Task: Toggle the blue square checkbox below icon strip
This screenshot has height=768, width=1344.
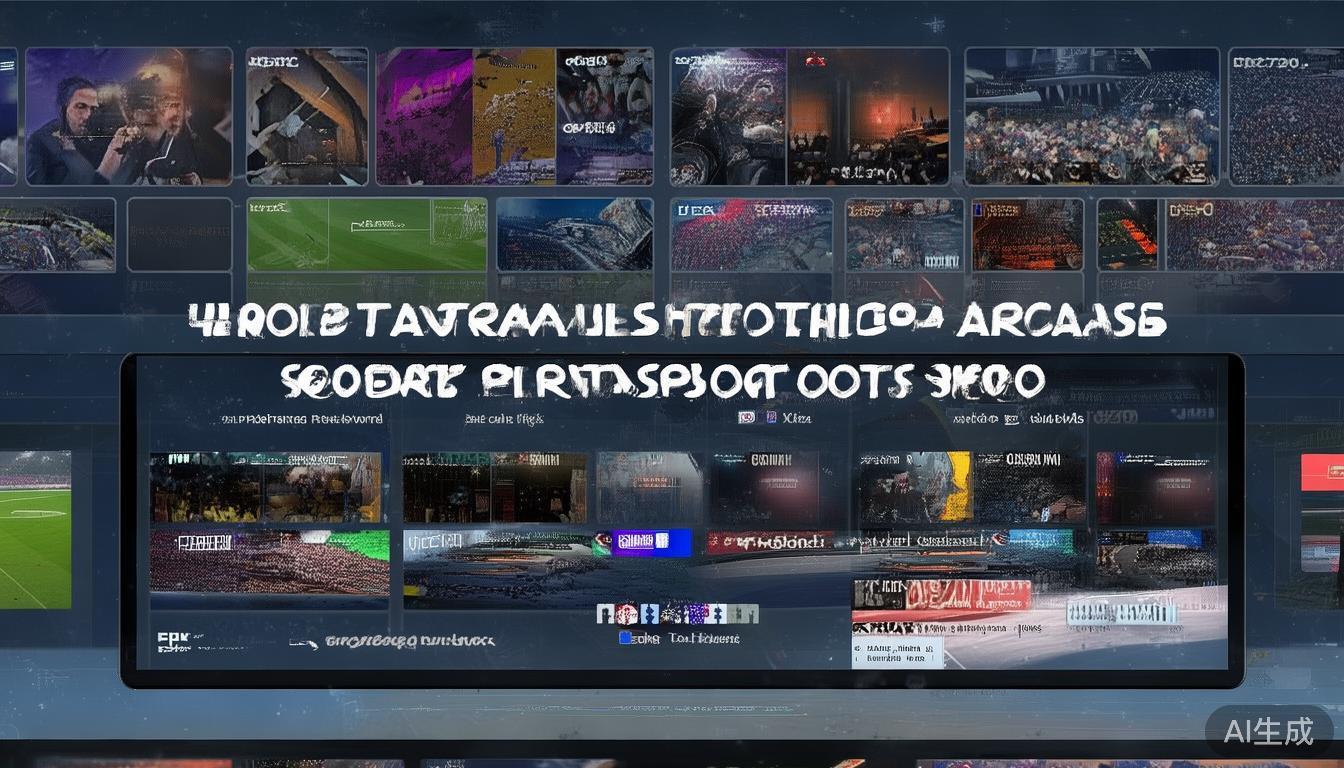Action: point(626,638)
